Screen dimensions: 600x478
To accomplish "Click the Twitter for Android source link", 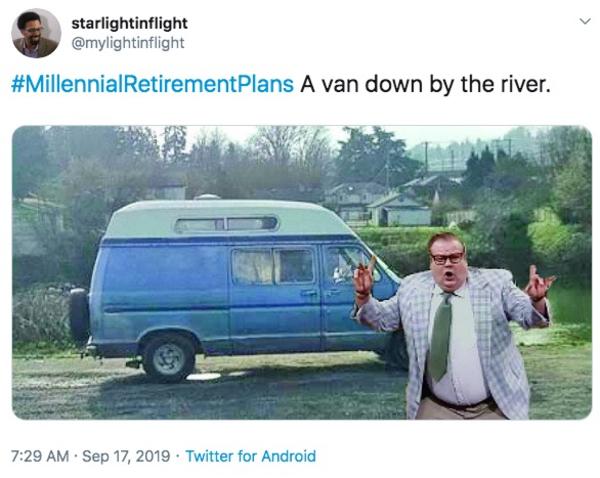I will [x=251, y=456].
